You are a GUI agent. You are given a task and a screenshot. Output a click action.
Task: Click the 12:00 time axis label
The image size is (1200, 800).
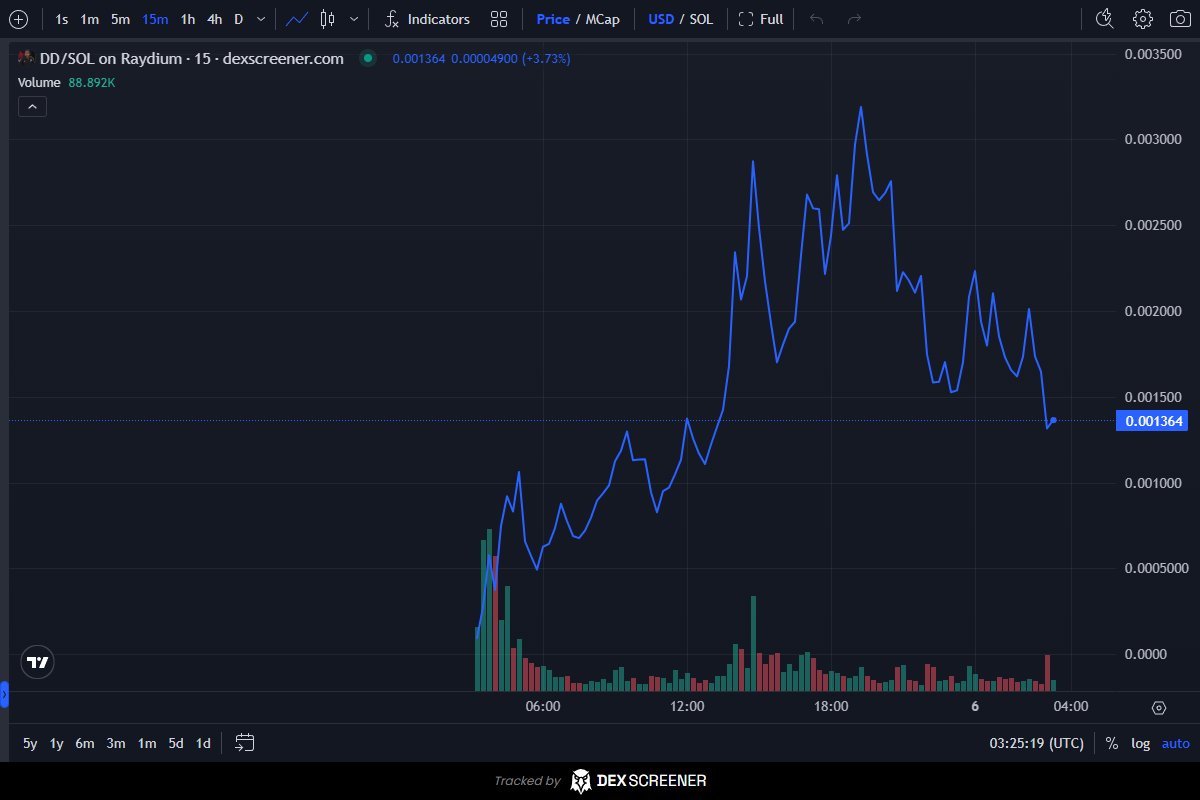pyautogui.click(x=687, y=707)
